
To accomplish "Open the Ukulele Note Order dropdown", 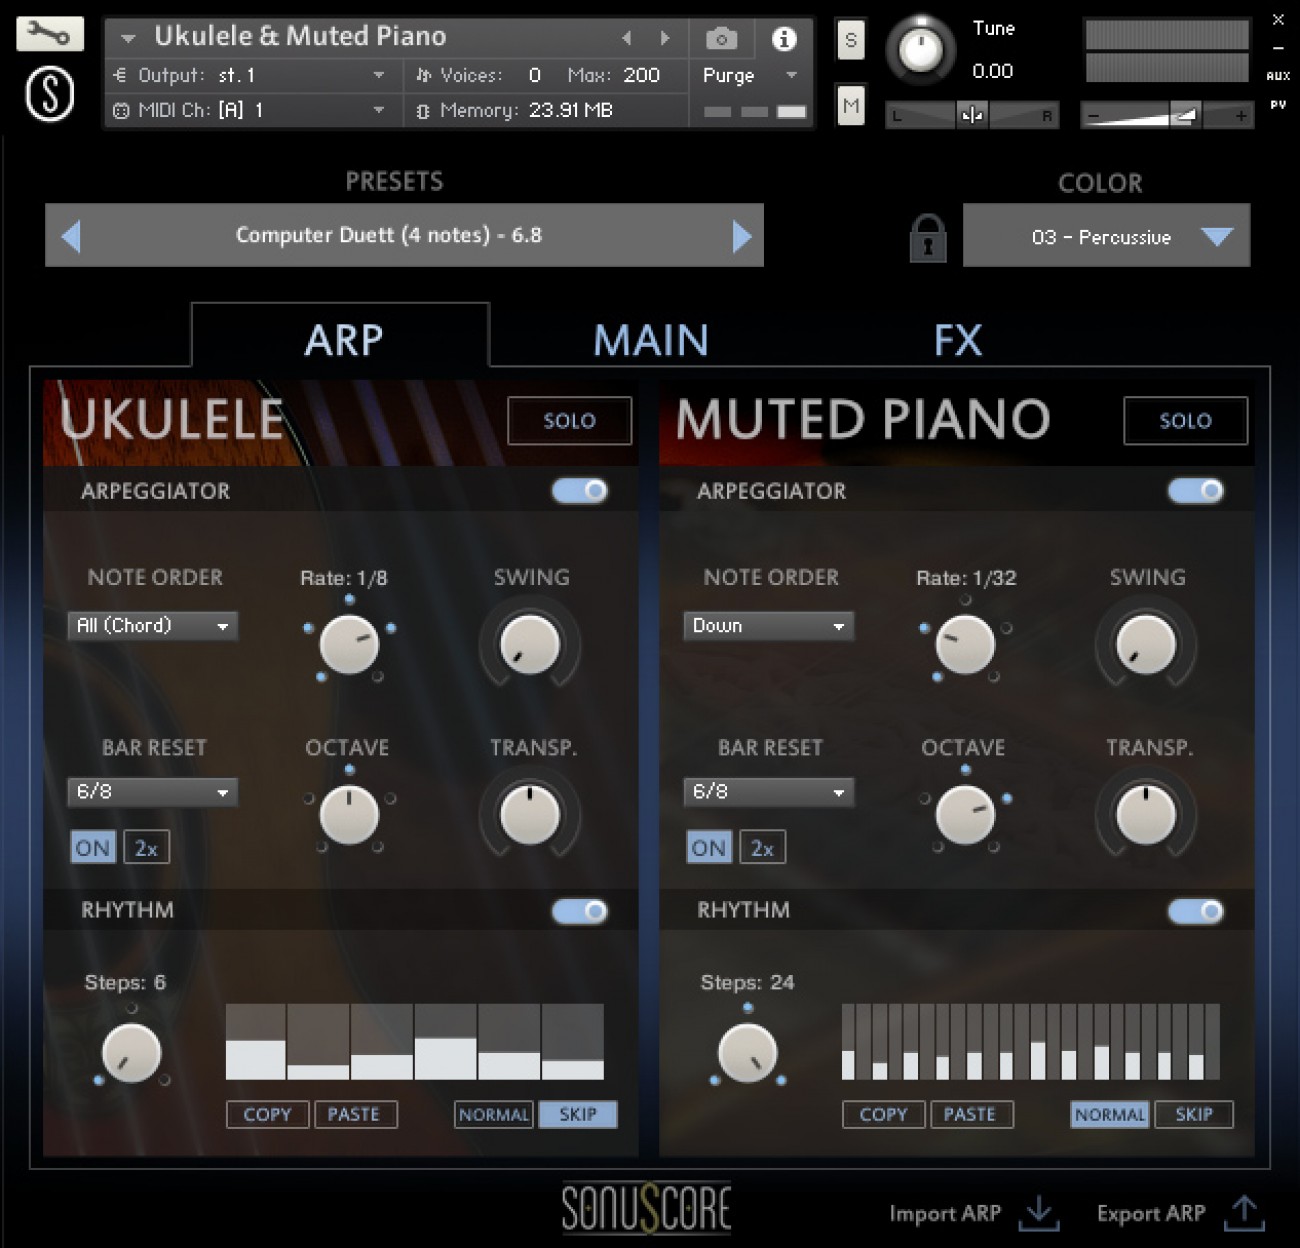I will (x=152, y=625).
